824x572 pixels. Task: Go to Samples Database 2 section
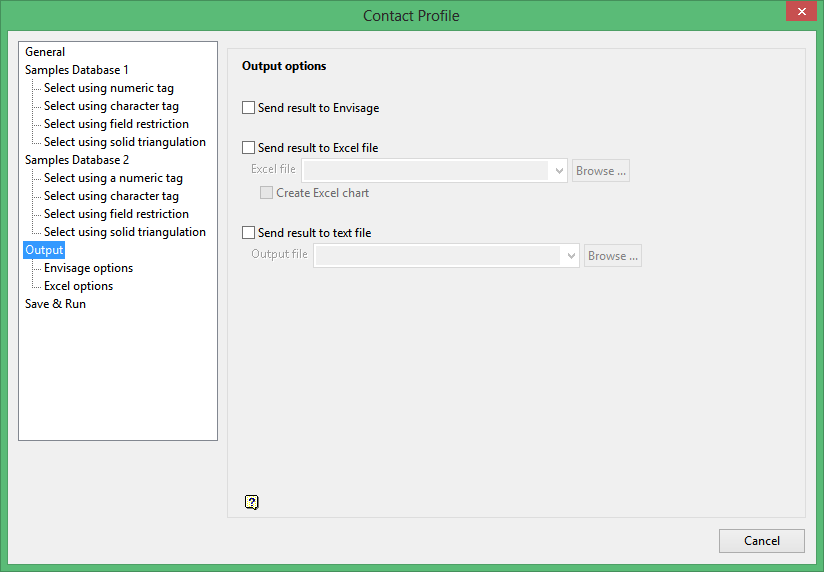(x=77, y=160)
